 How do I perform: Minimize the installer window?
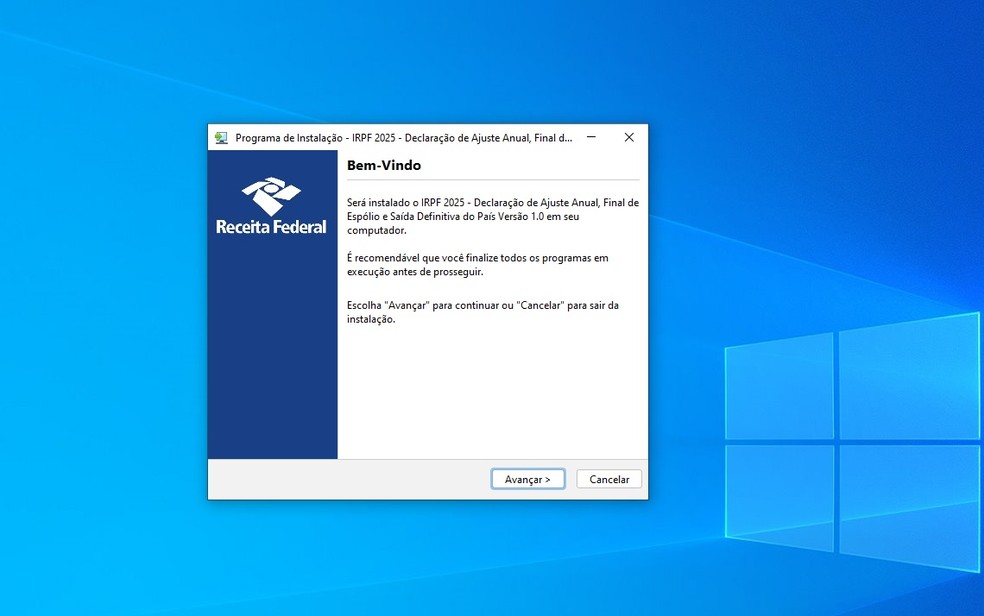click(592, 138)
